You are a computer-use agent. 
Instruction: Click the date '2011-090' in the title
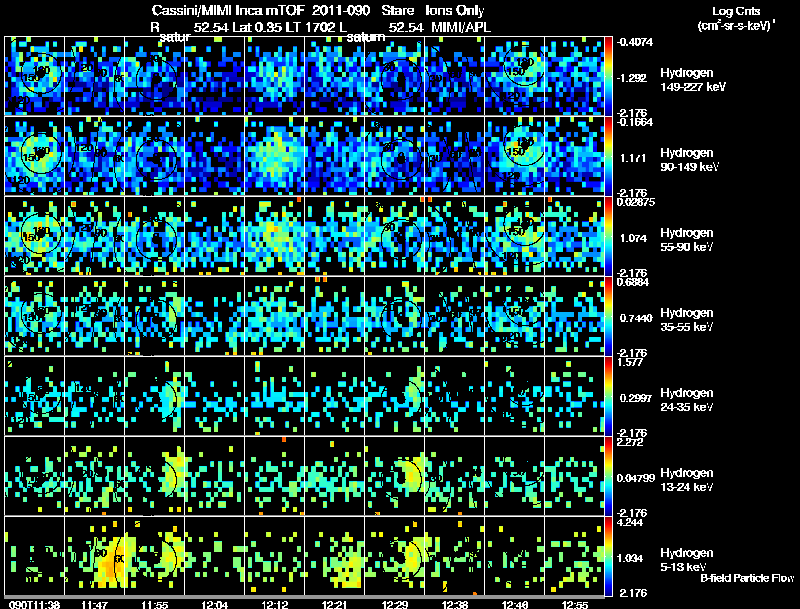click(x=340, y=11)
